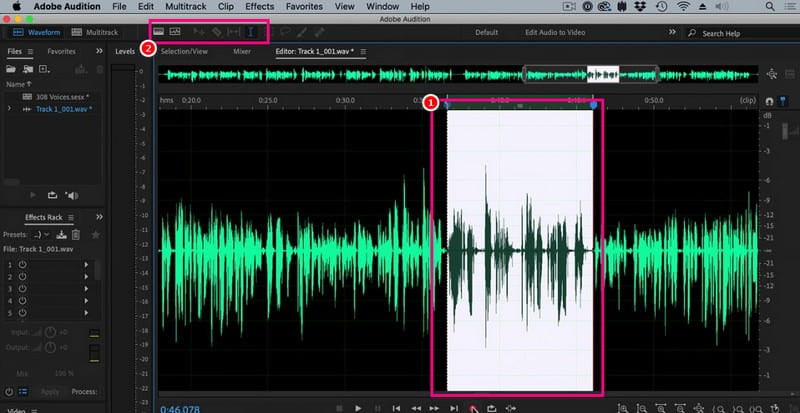Toggle power for effect slot 4
Image resolution: width=800 pixels, height=413 pixels.
[x=22, y=301]
